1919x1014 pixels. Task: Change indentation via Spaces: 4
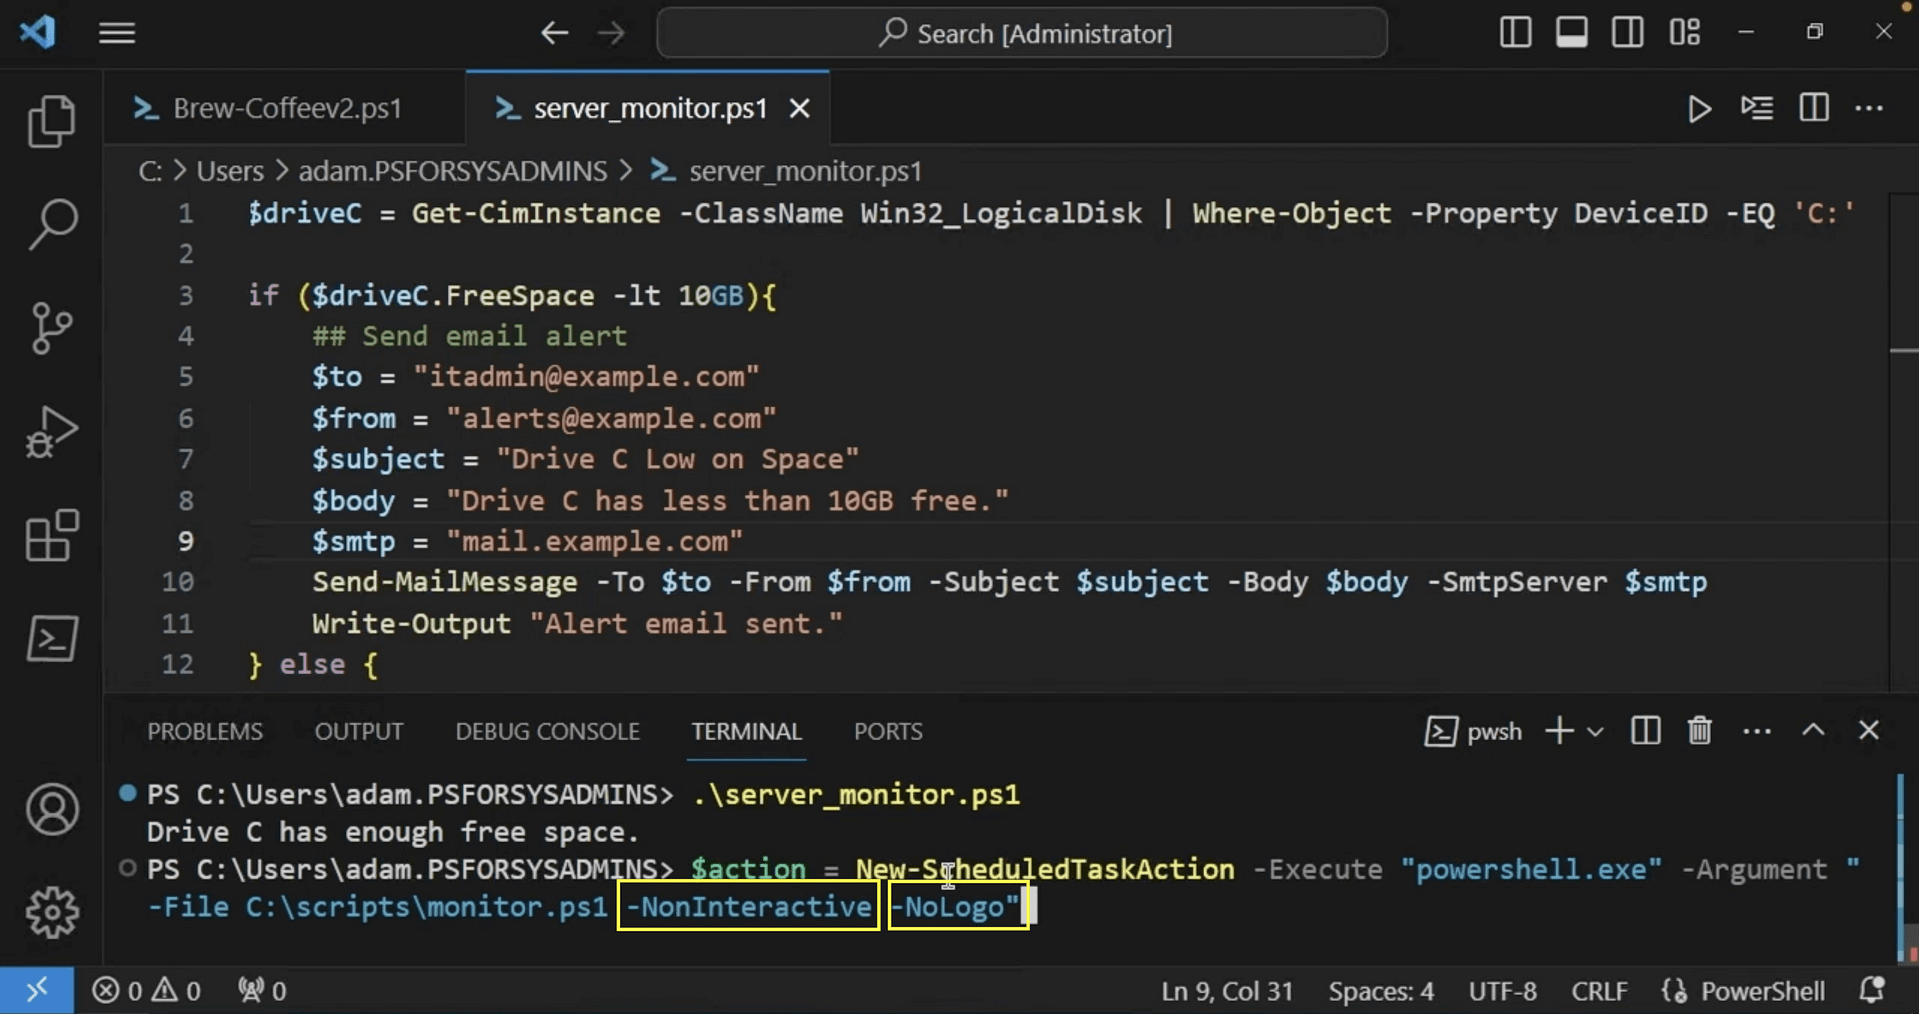tap(1380, 990)
